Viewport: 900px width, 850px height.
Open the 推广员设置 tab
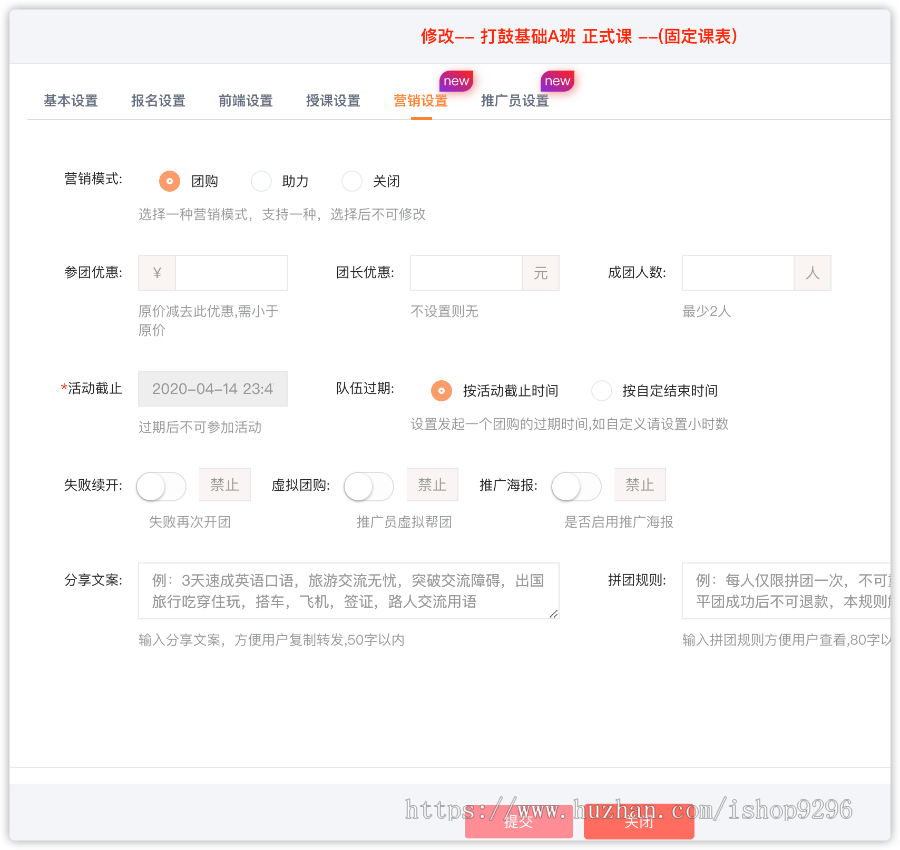click(x=513, y=100)
